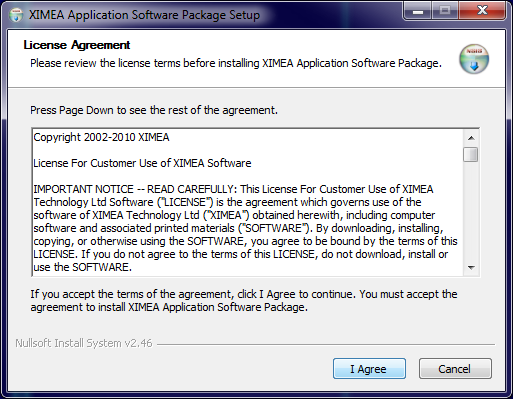The height and width of the screenshot is (399, 513).
Task: Click 'Please review the license terms' subtitle
Action: click(x=236, y=63)
